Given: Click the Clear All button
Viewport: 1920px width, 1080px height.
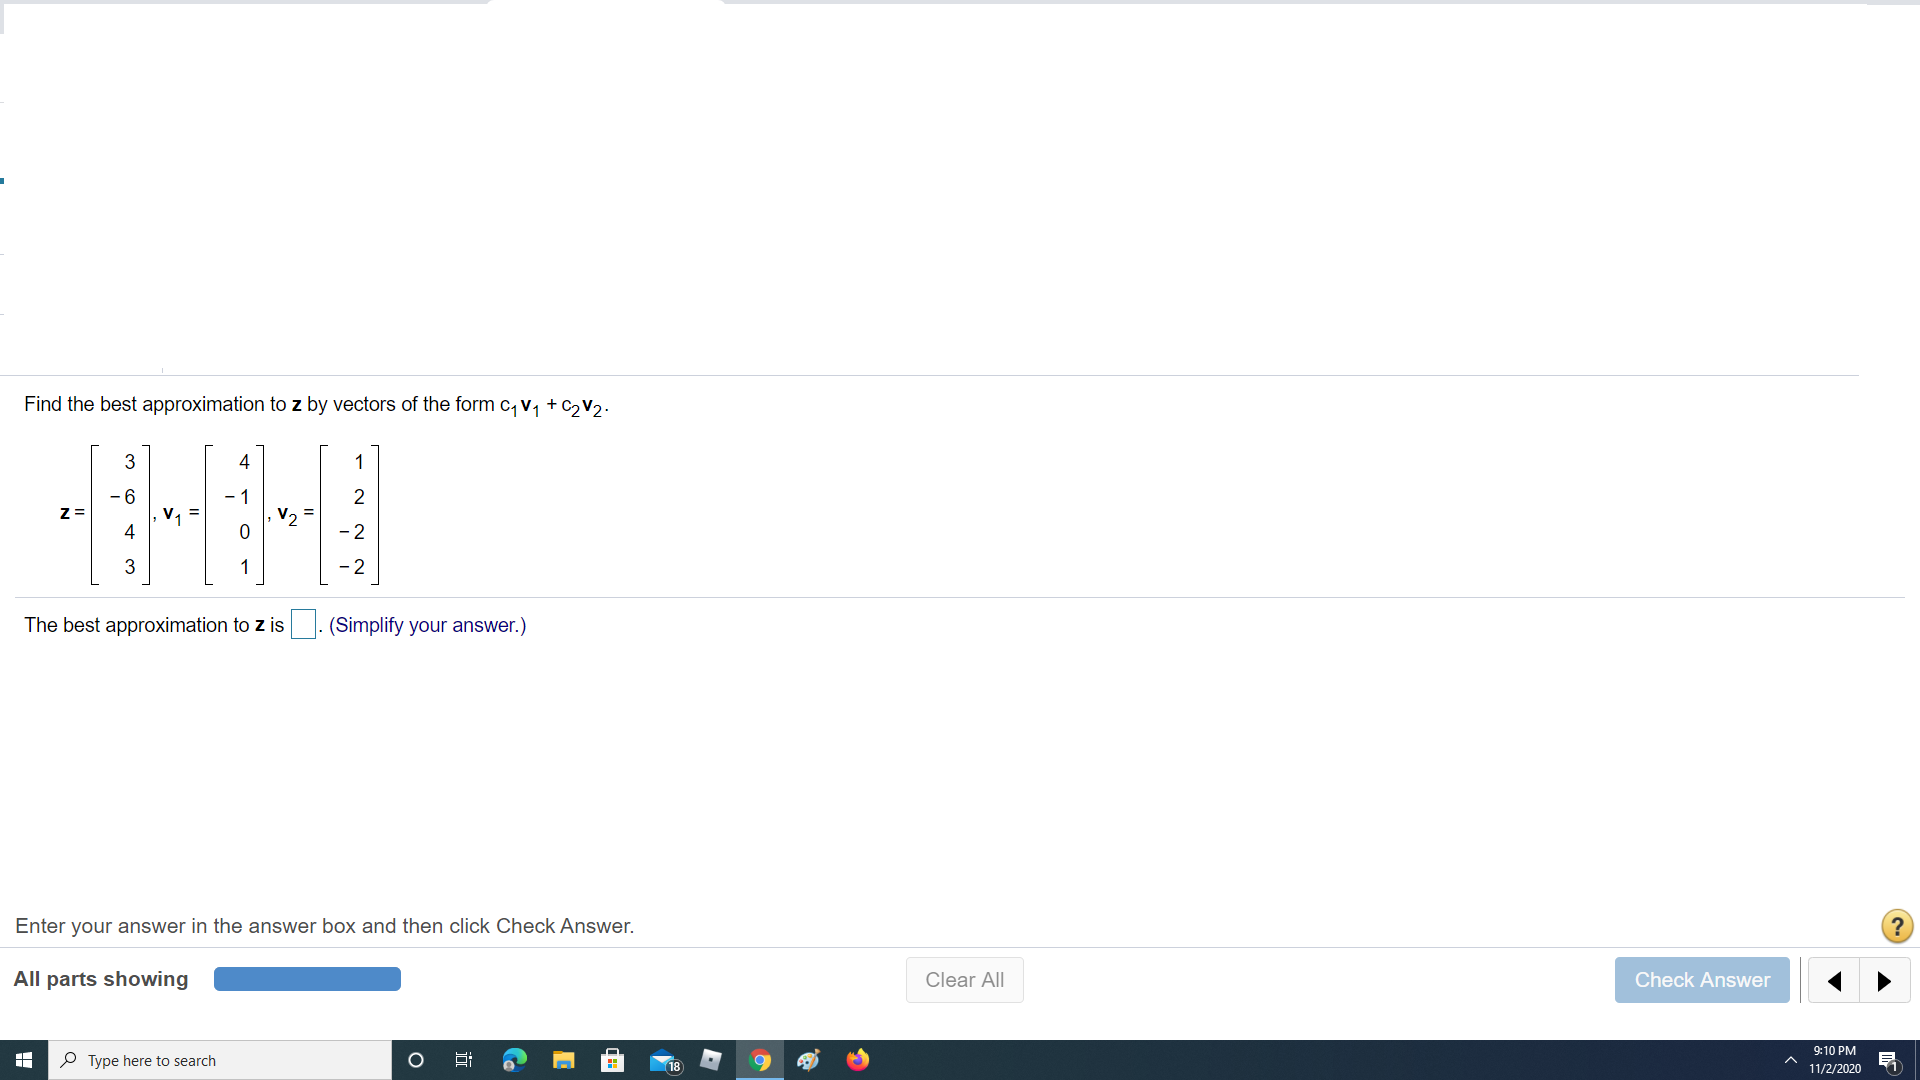Looking at the screenshot, I should [x=964, y=980].
